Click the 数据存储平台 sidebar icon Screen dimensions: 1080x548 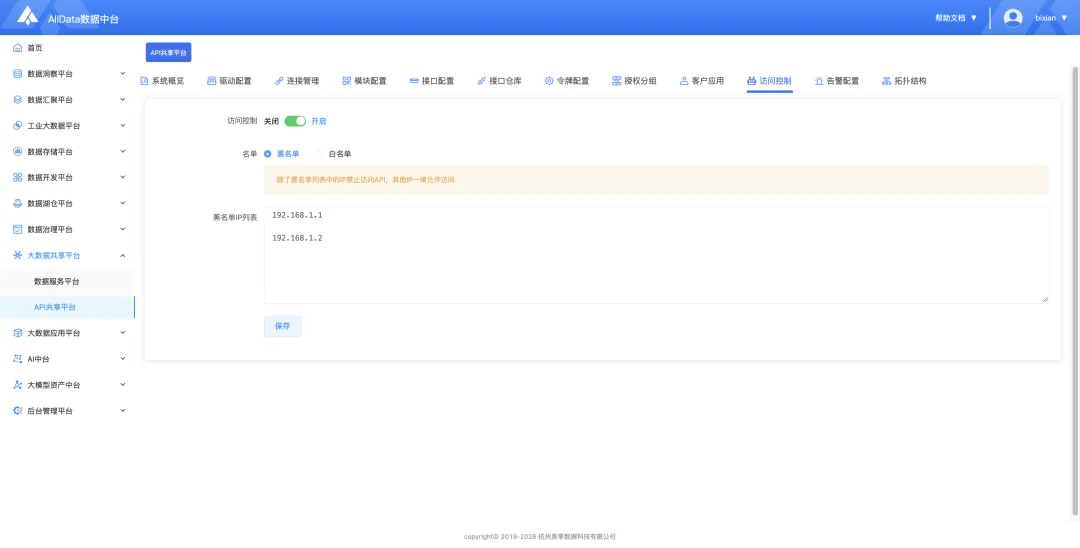point(18,151)
